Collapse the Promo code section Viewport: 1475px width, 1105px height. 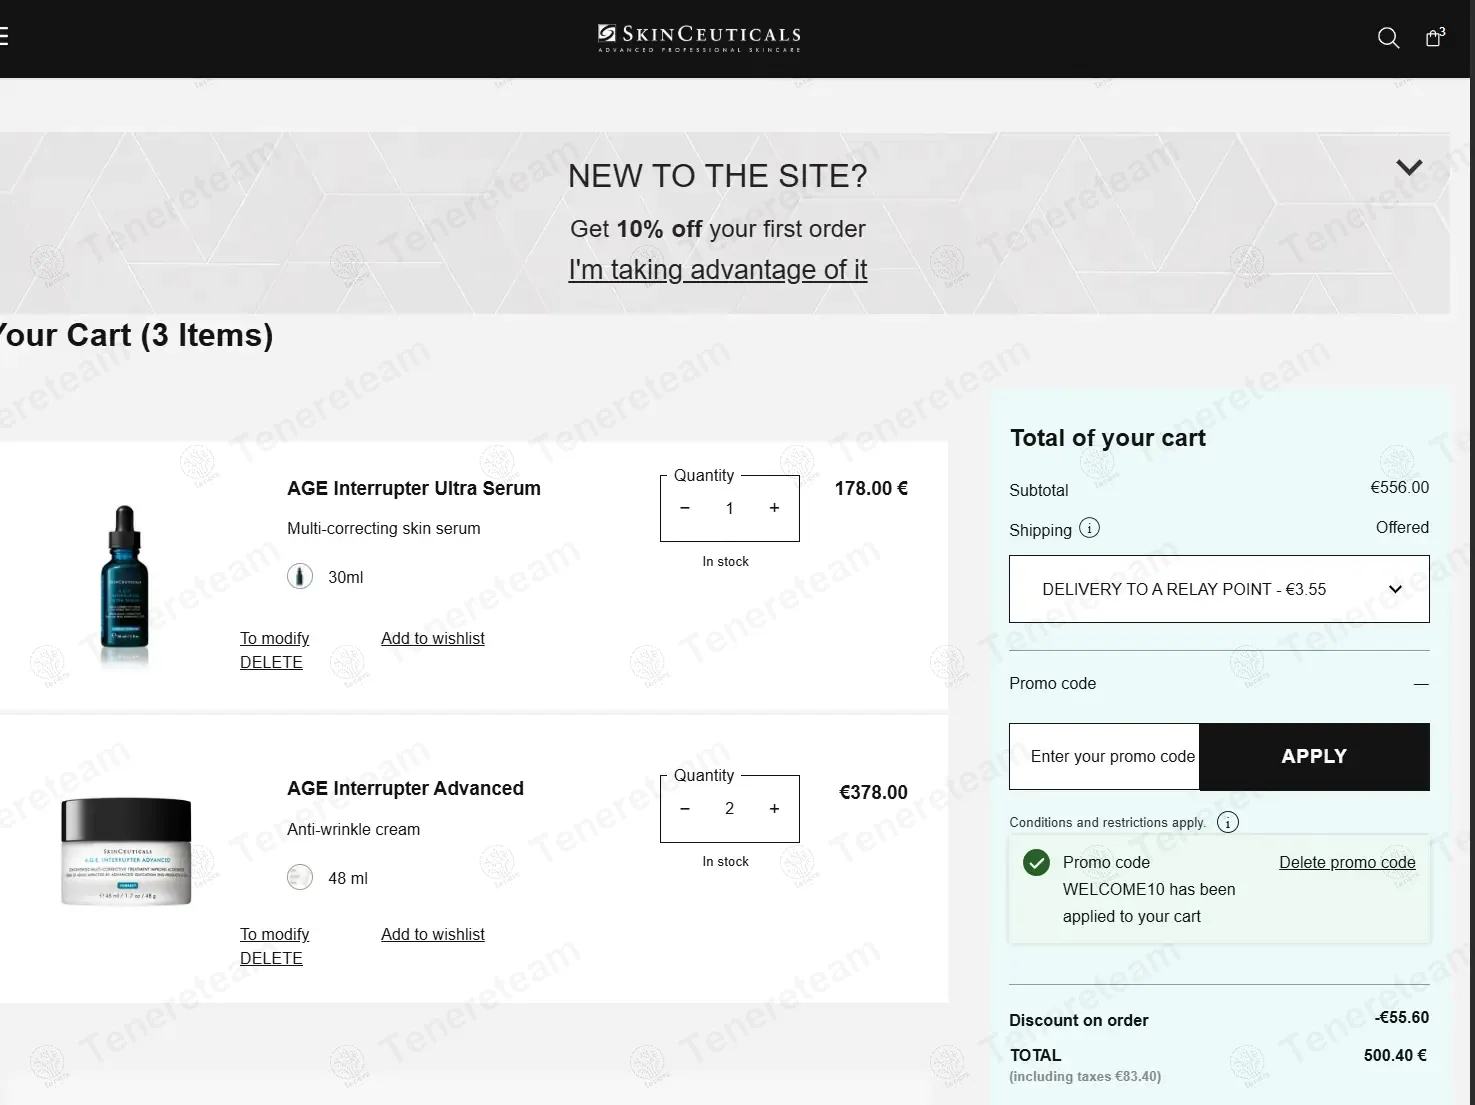pos(1421,684)
